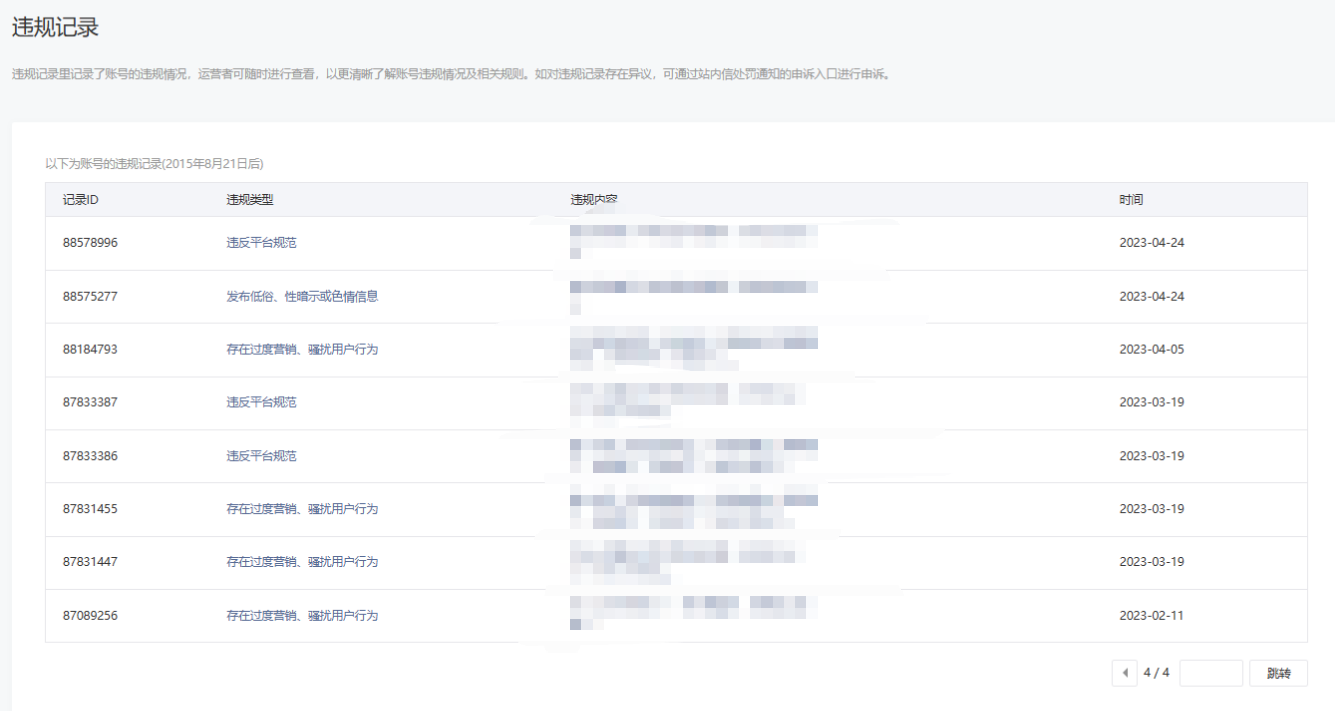Viewport: 1335px width, 711px height.
Task: Click the 违规类型 column header
Action: [250, 200]
